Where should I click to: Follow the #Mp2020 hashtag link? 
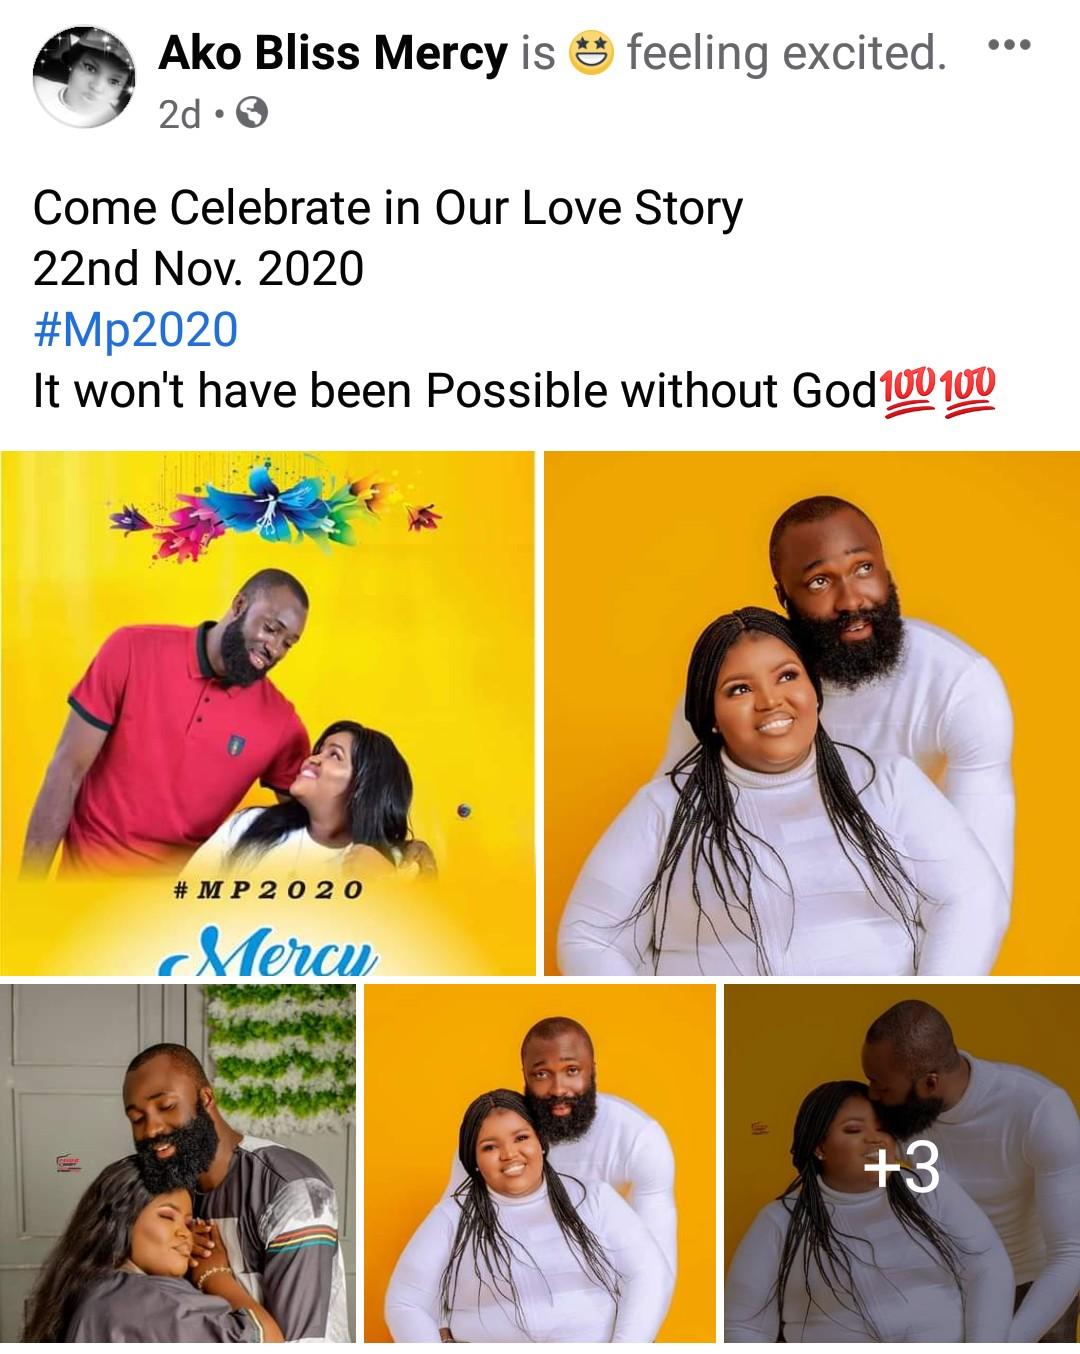[136, 330]
